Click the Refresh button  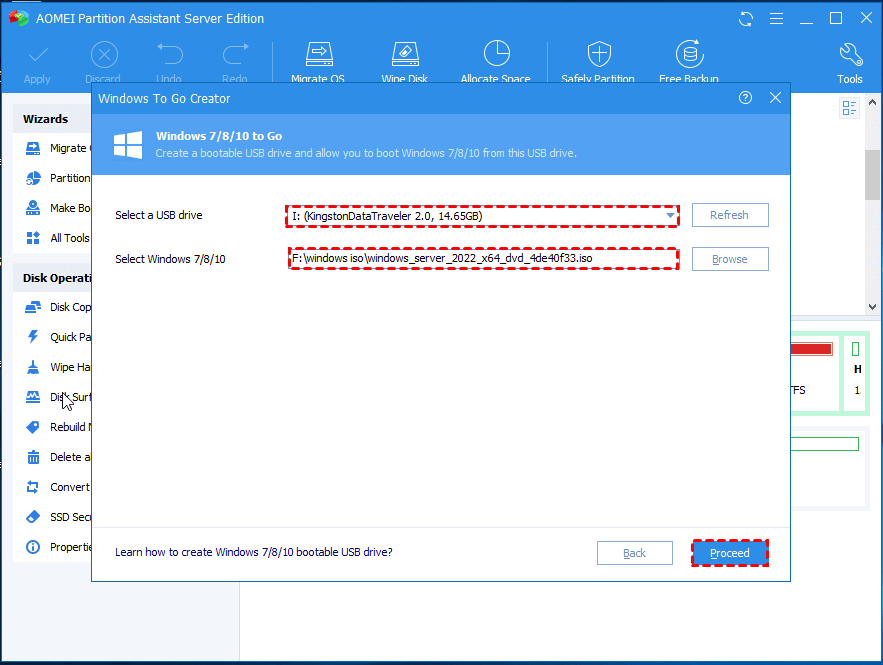point(730,215)
